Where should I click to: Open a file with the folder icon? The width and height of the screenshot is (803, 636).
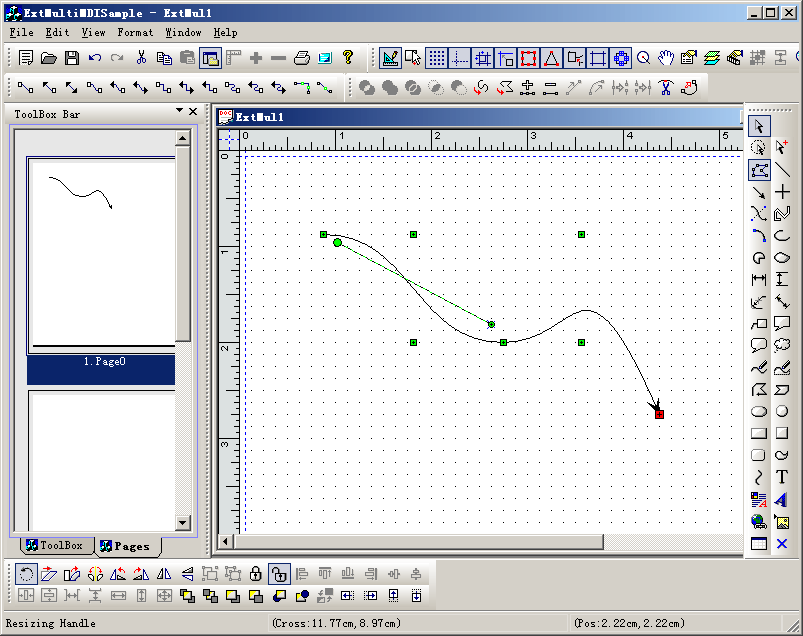click(49, 58)
